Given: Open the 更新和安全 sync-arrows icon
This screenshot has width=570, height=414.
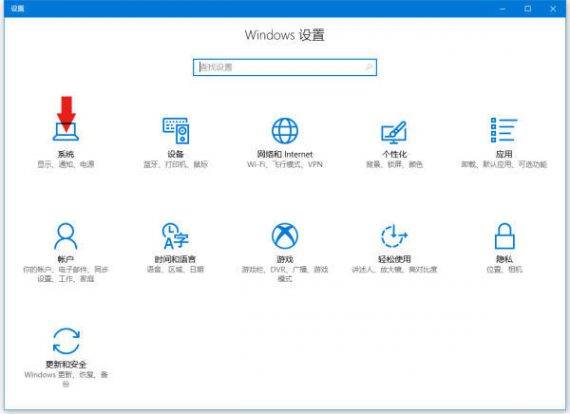Looking at the screenshot, I should pos(66,341).
